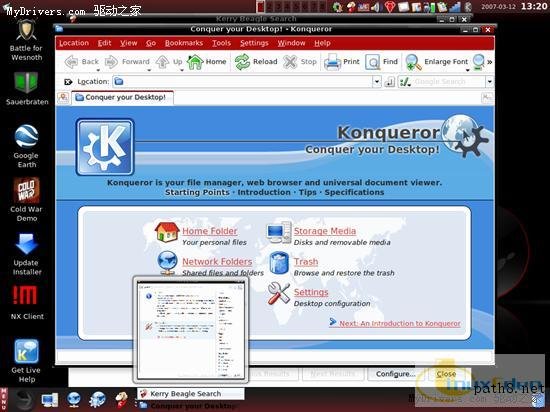Image resolution: width=550 pixels, height=412 pixels.
Task: Close the current tab using the right-side tab button
Action: [x=487, y=98]
